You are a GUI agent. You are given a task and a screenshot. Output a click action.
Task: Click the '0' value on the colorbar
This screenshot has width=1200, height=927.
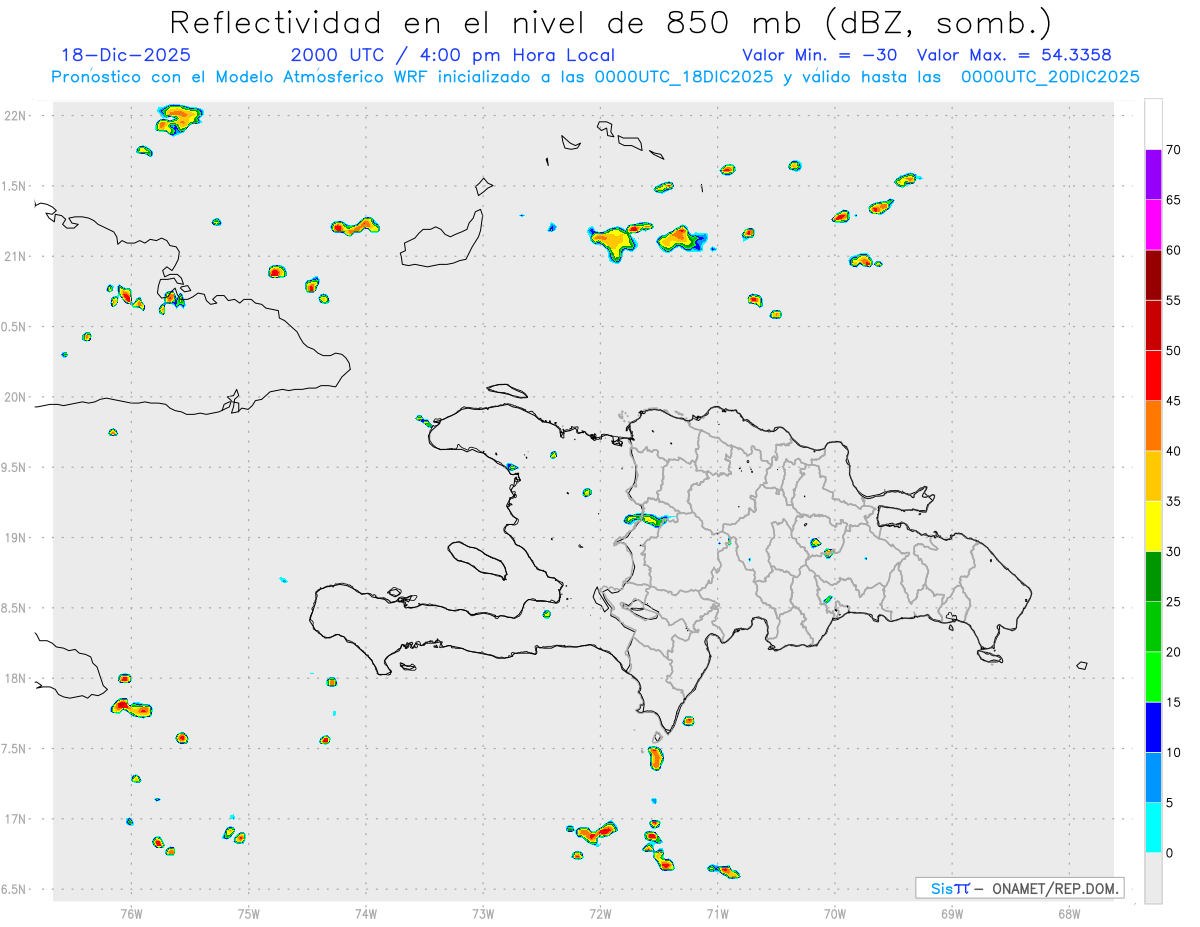(x=1169, y=853)
